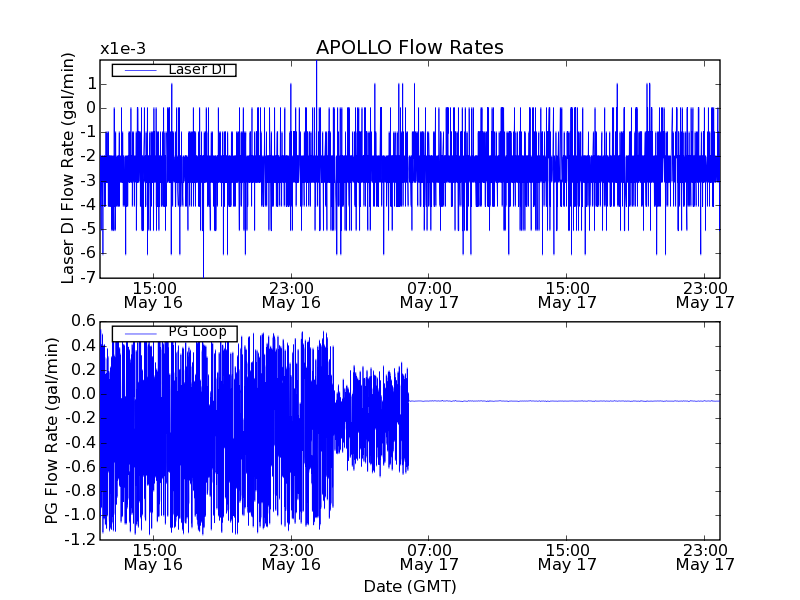Click the -7 y-axis tick on upper plot
800x600 pixels.
tap(88, 277)
